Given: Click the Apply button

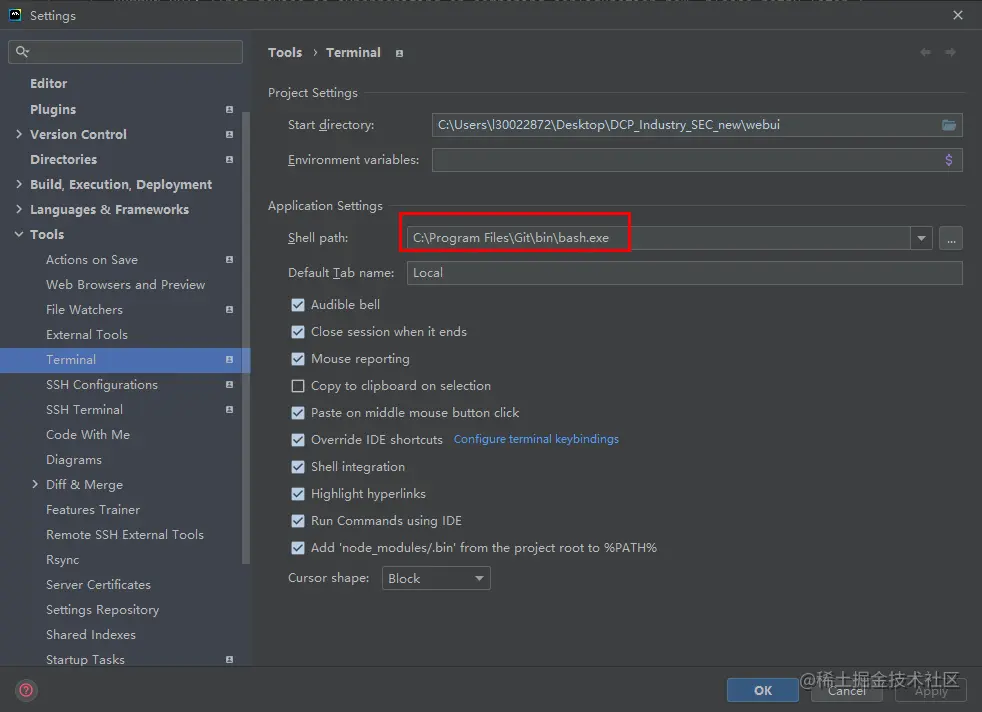Looking at the screenshot, I should pos(931,690).
